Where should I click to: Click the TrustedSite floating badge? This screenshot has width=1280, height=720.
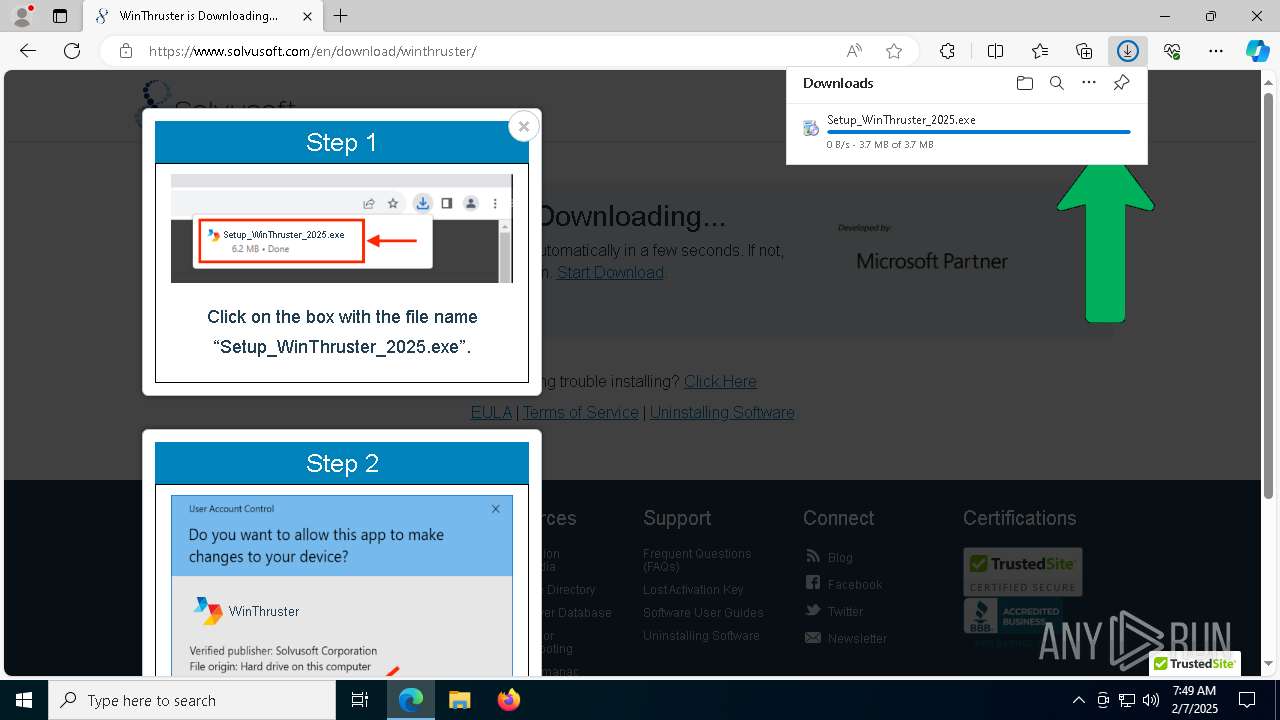click(1195, 663)
